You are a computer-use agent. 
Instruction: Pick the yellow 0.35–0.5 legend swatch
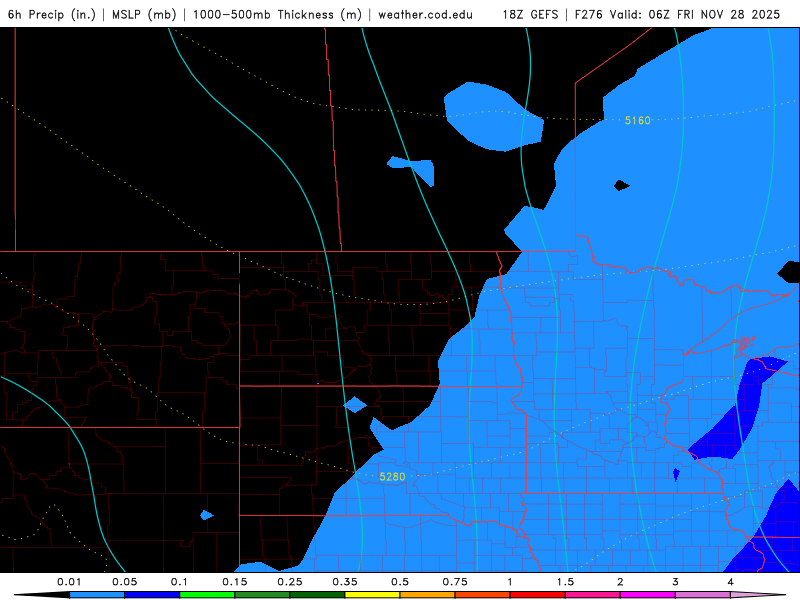[372, 595]
